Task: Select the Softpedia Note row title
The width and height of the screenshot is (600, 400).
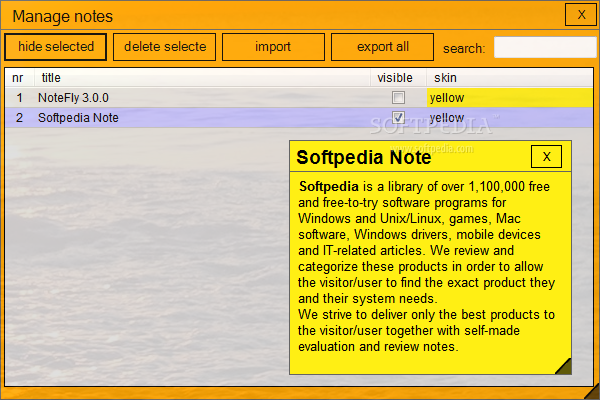Action: click(78, 118)
